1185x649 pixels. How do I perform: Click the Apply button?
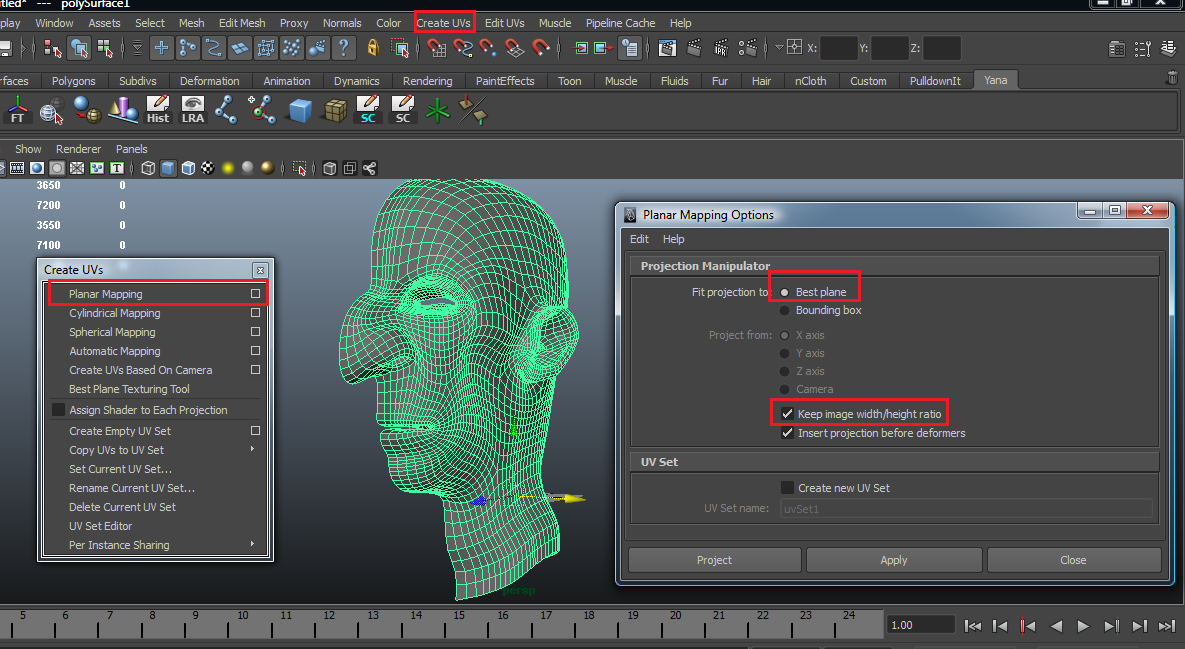pos(894,560)
